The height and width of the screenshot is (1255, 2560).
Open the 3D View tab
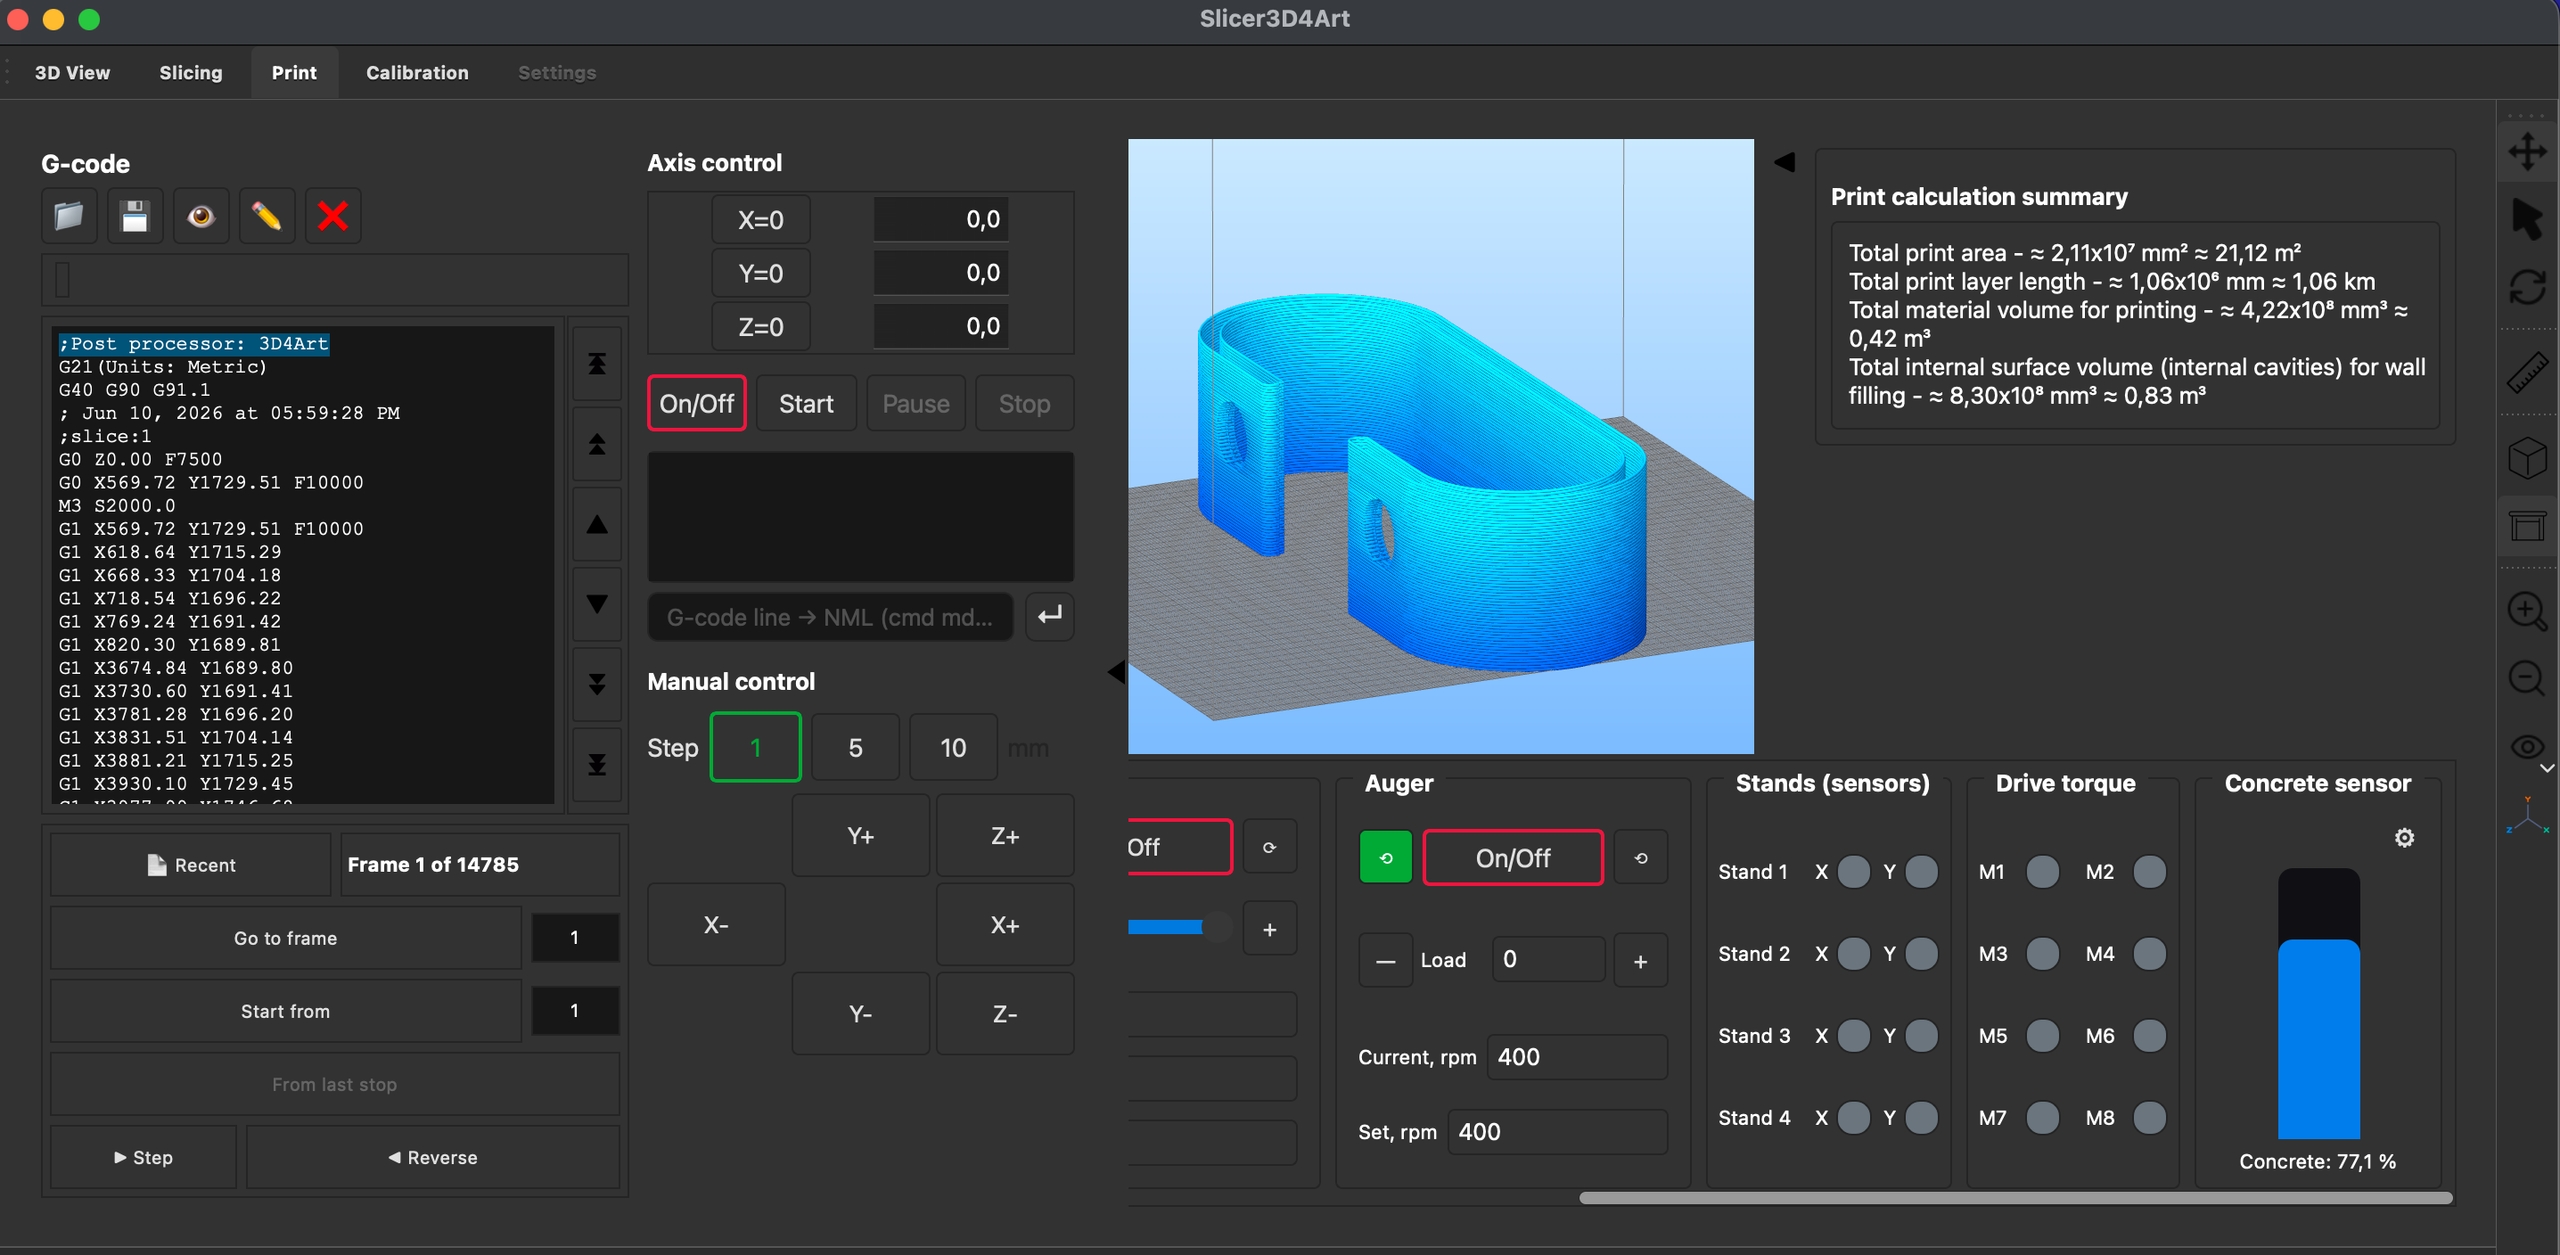click(x=72, y=73)
